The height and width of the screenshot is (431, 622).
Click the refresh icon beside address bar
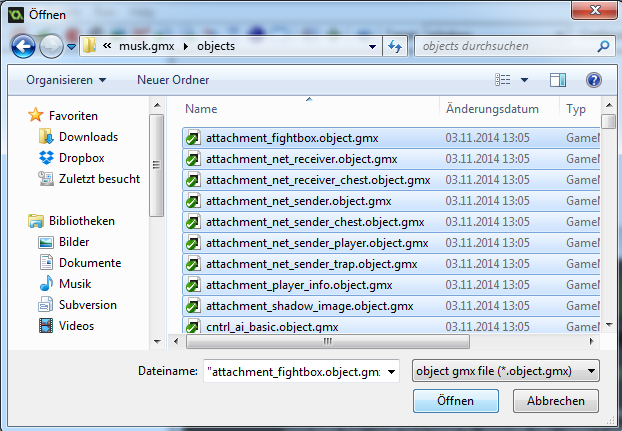(x=395, y=46)
